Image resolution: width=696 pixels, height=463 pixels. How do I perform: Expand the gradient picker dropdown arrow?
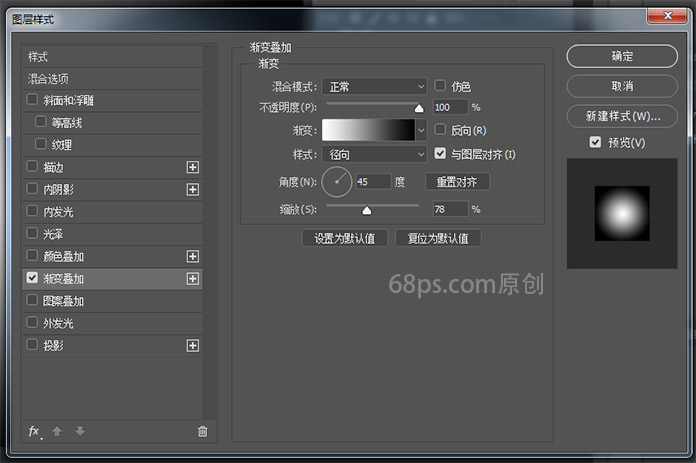tap(421, 131)
